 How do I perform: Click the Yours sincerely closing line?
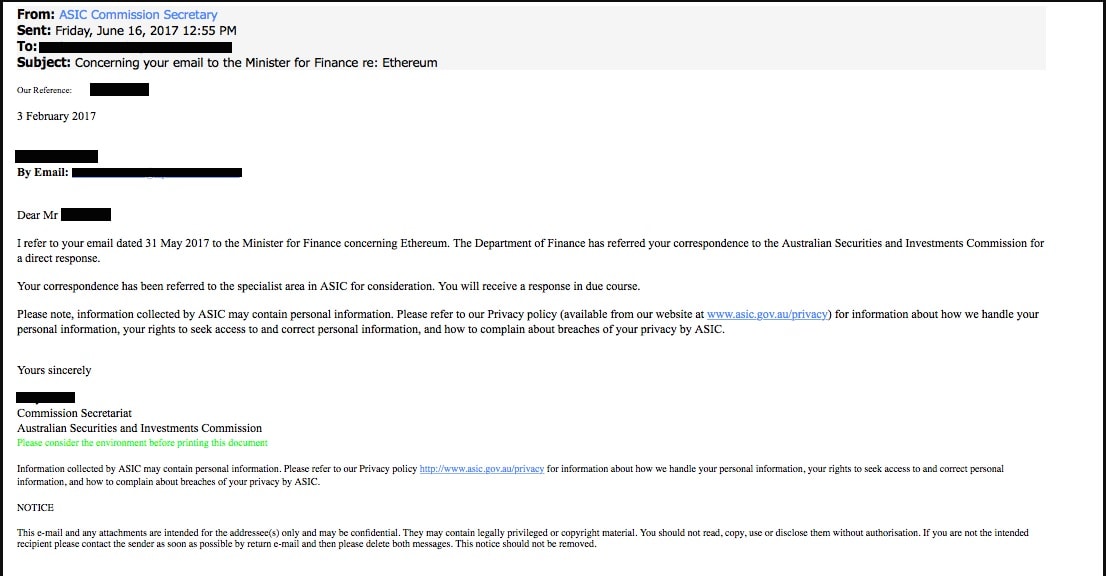coord(54,370)
